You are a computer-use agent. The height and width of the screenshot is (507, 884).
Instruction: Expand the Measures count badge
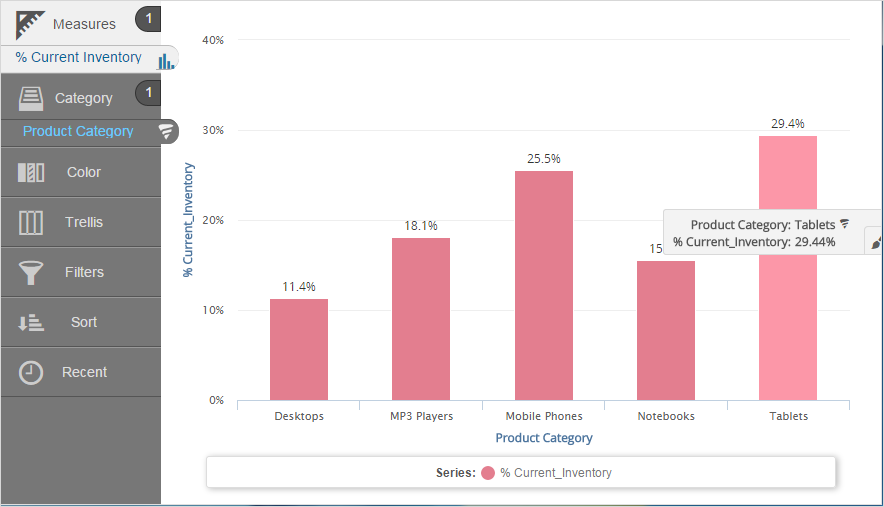(147, 18)
